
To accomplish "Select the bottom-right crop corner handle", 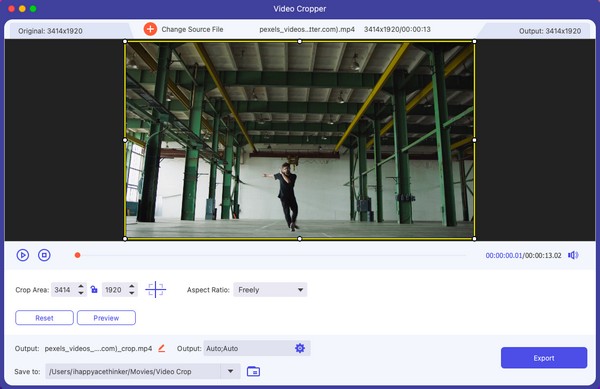I will pyautogui.click(x=474, y=239).
